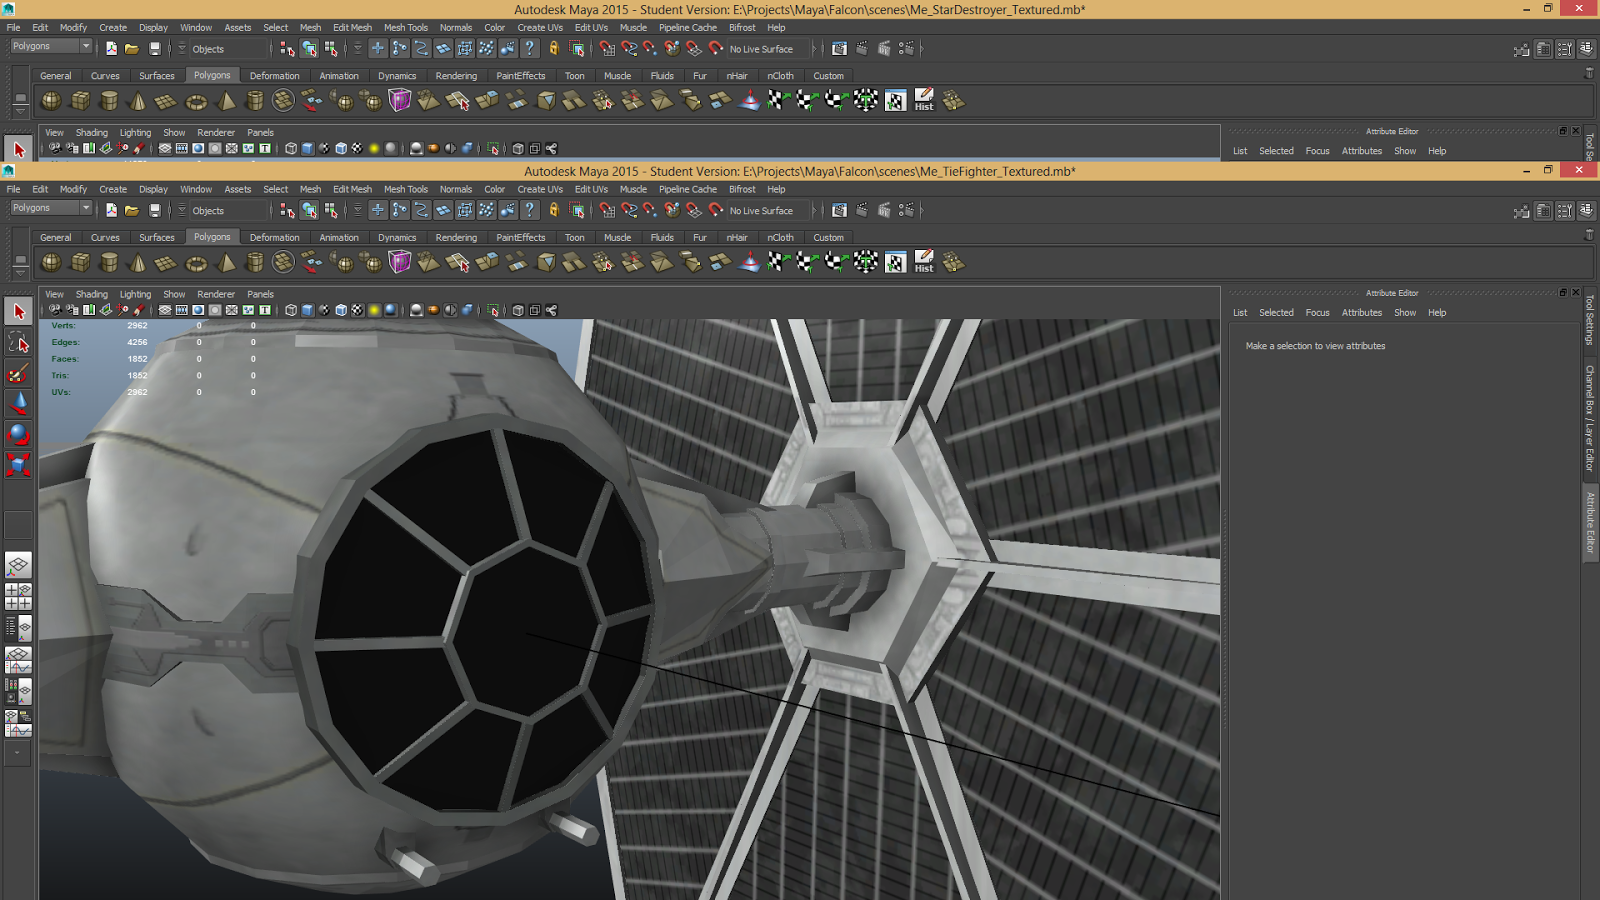The image size is (1600, 900).
Task: Toggle Attribute Editor button in TieFighter top-right sidebar icons
Action: click(1544, 210)
